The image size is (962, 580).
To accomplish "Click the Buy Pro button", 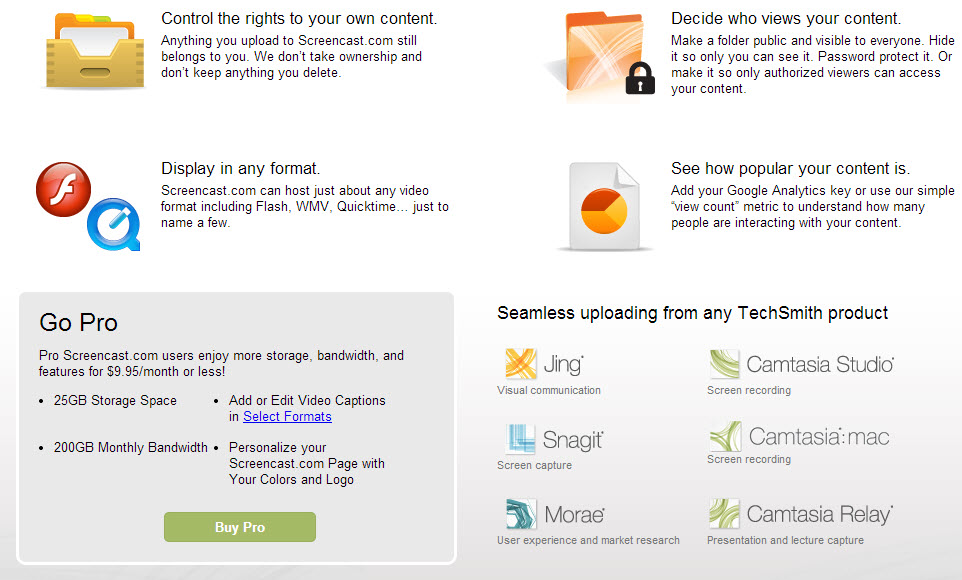I will [240, 527].
